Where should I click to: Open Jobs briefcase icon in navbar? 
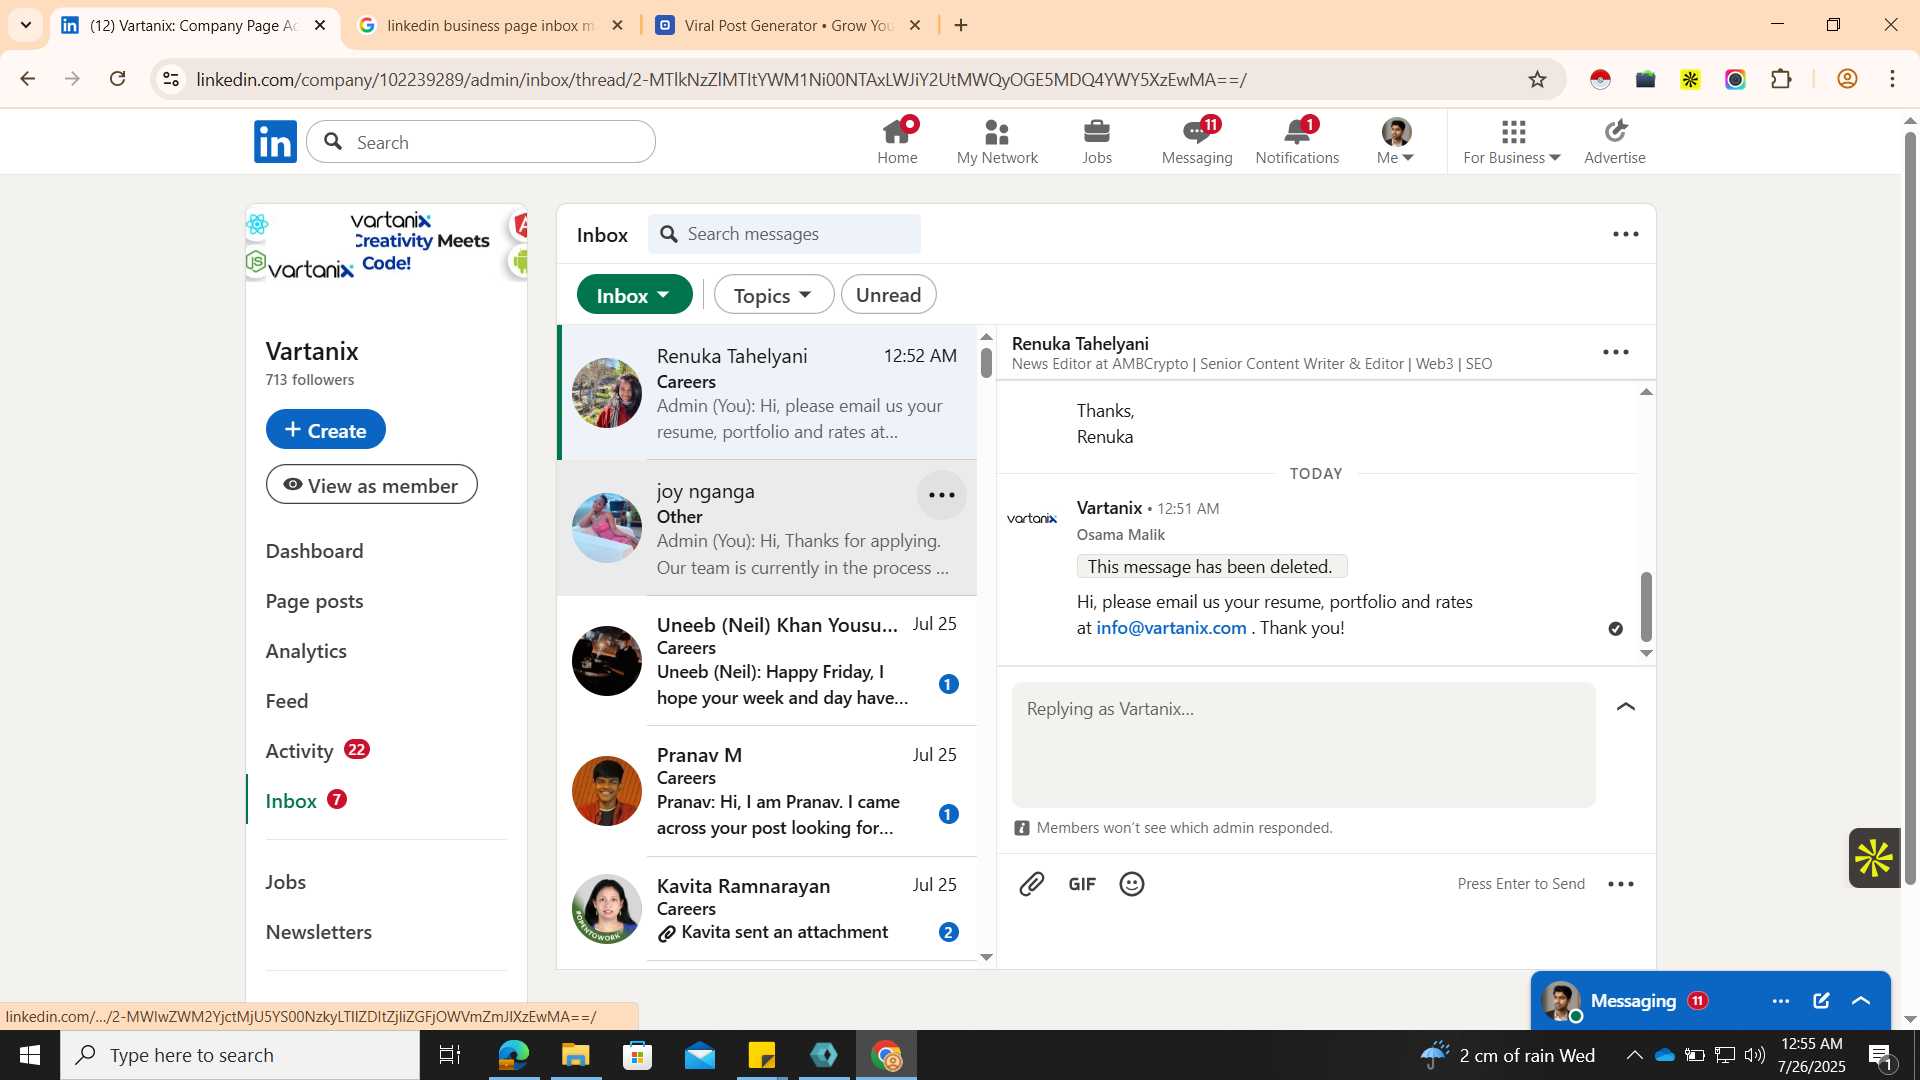tap(1097, 142)
